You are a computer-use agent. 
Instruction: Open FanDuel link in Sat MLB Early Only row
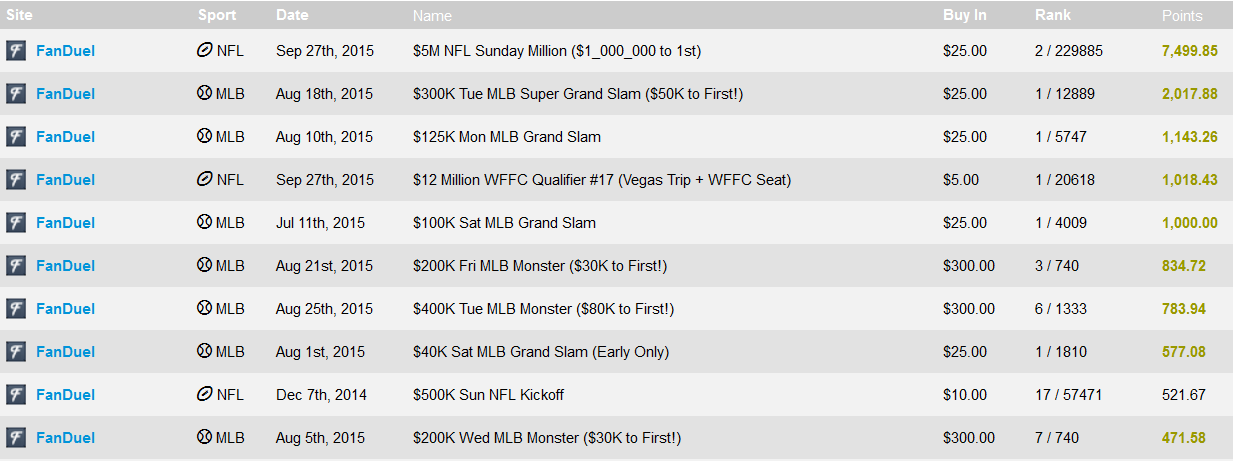click(65, 352)
